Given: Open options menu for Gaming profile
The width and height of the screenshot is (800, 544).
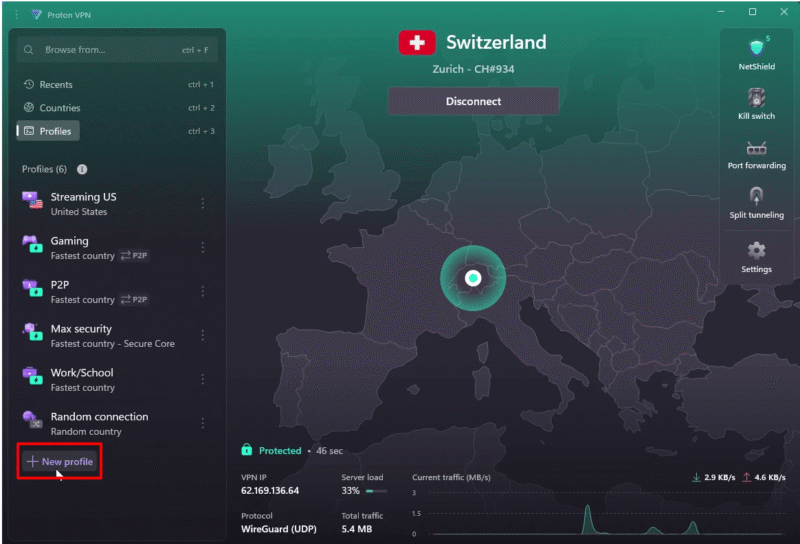Looking at the screenshot, I should pyautogui.click(x=203, y=247).
